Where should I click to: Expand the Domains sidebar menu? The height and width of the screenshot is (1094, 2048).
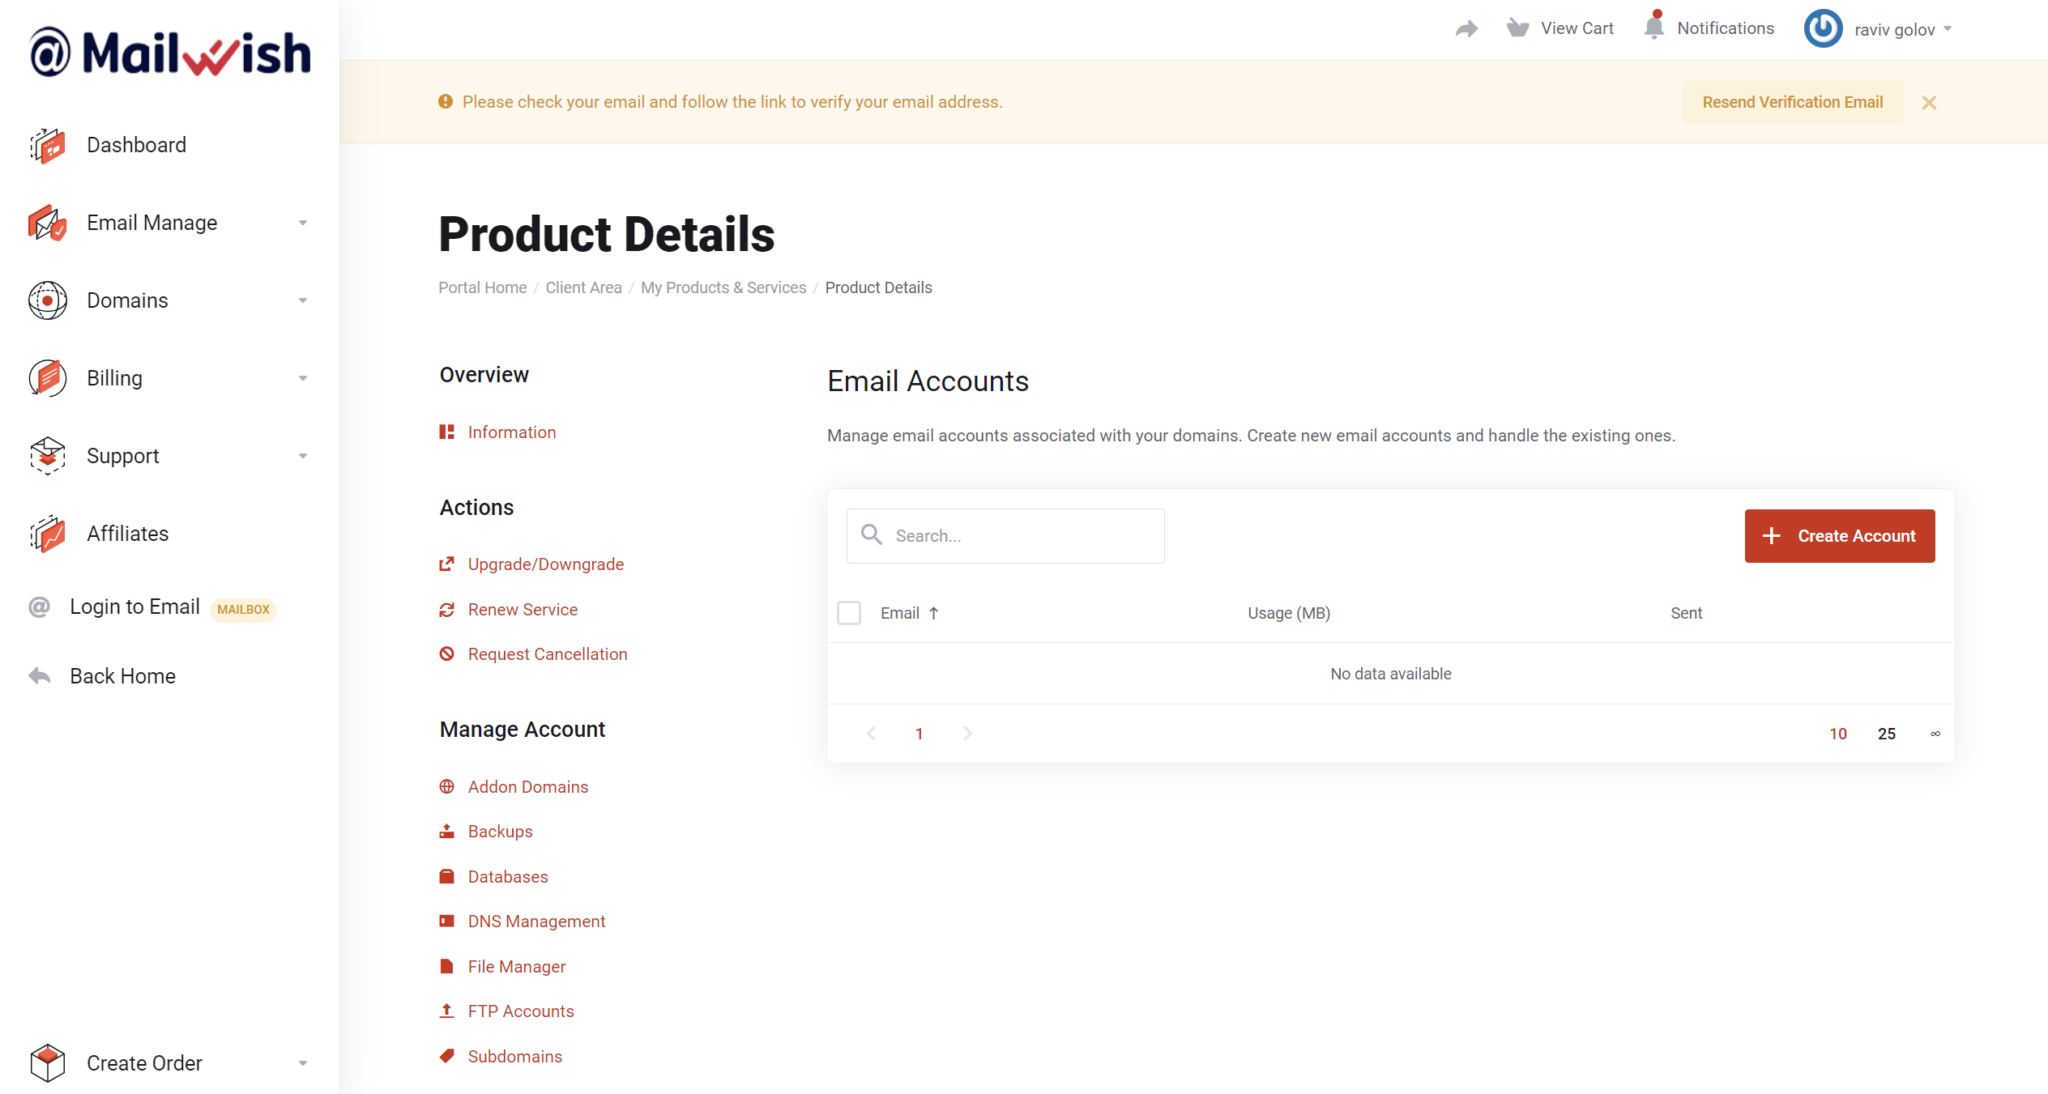coord(303,300)
